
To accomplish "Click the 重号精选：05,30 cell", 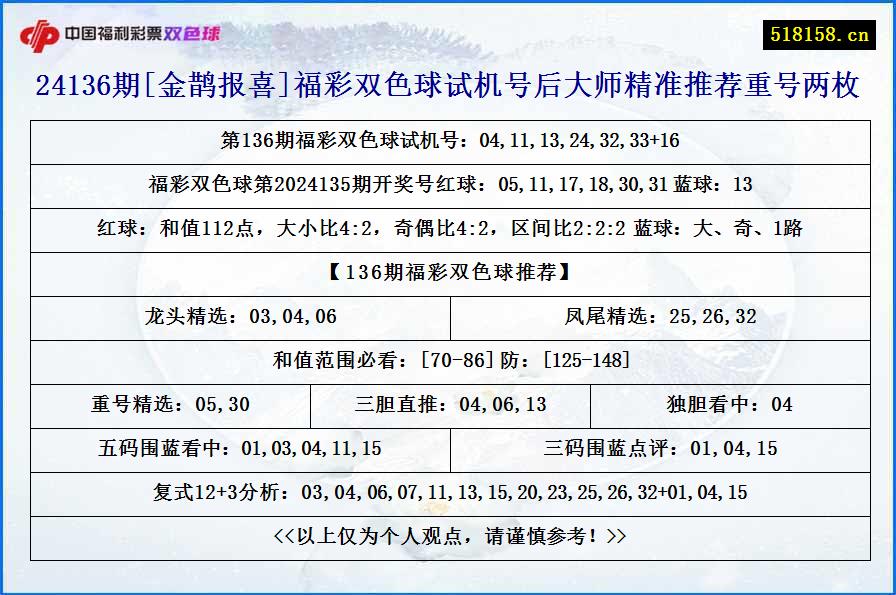I will coord(171,406).
